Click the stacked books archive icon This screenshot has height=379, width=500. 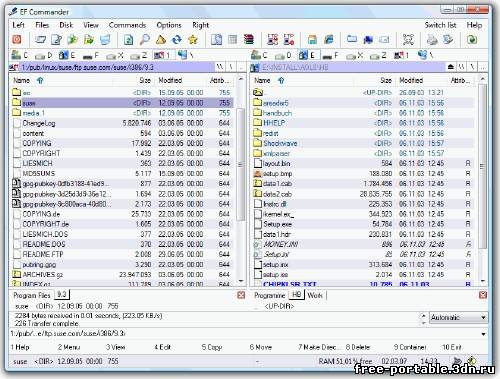coord(249,40)
